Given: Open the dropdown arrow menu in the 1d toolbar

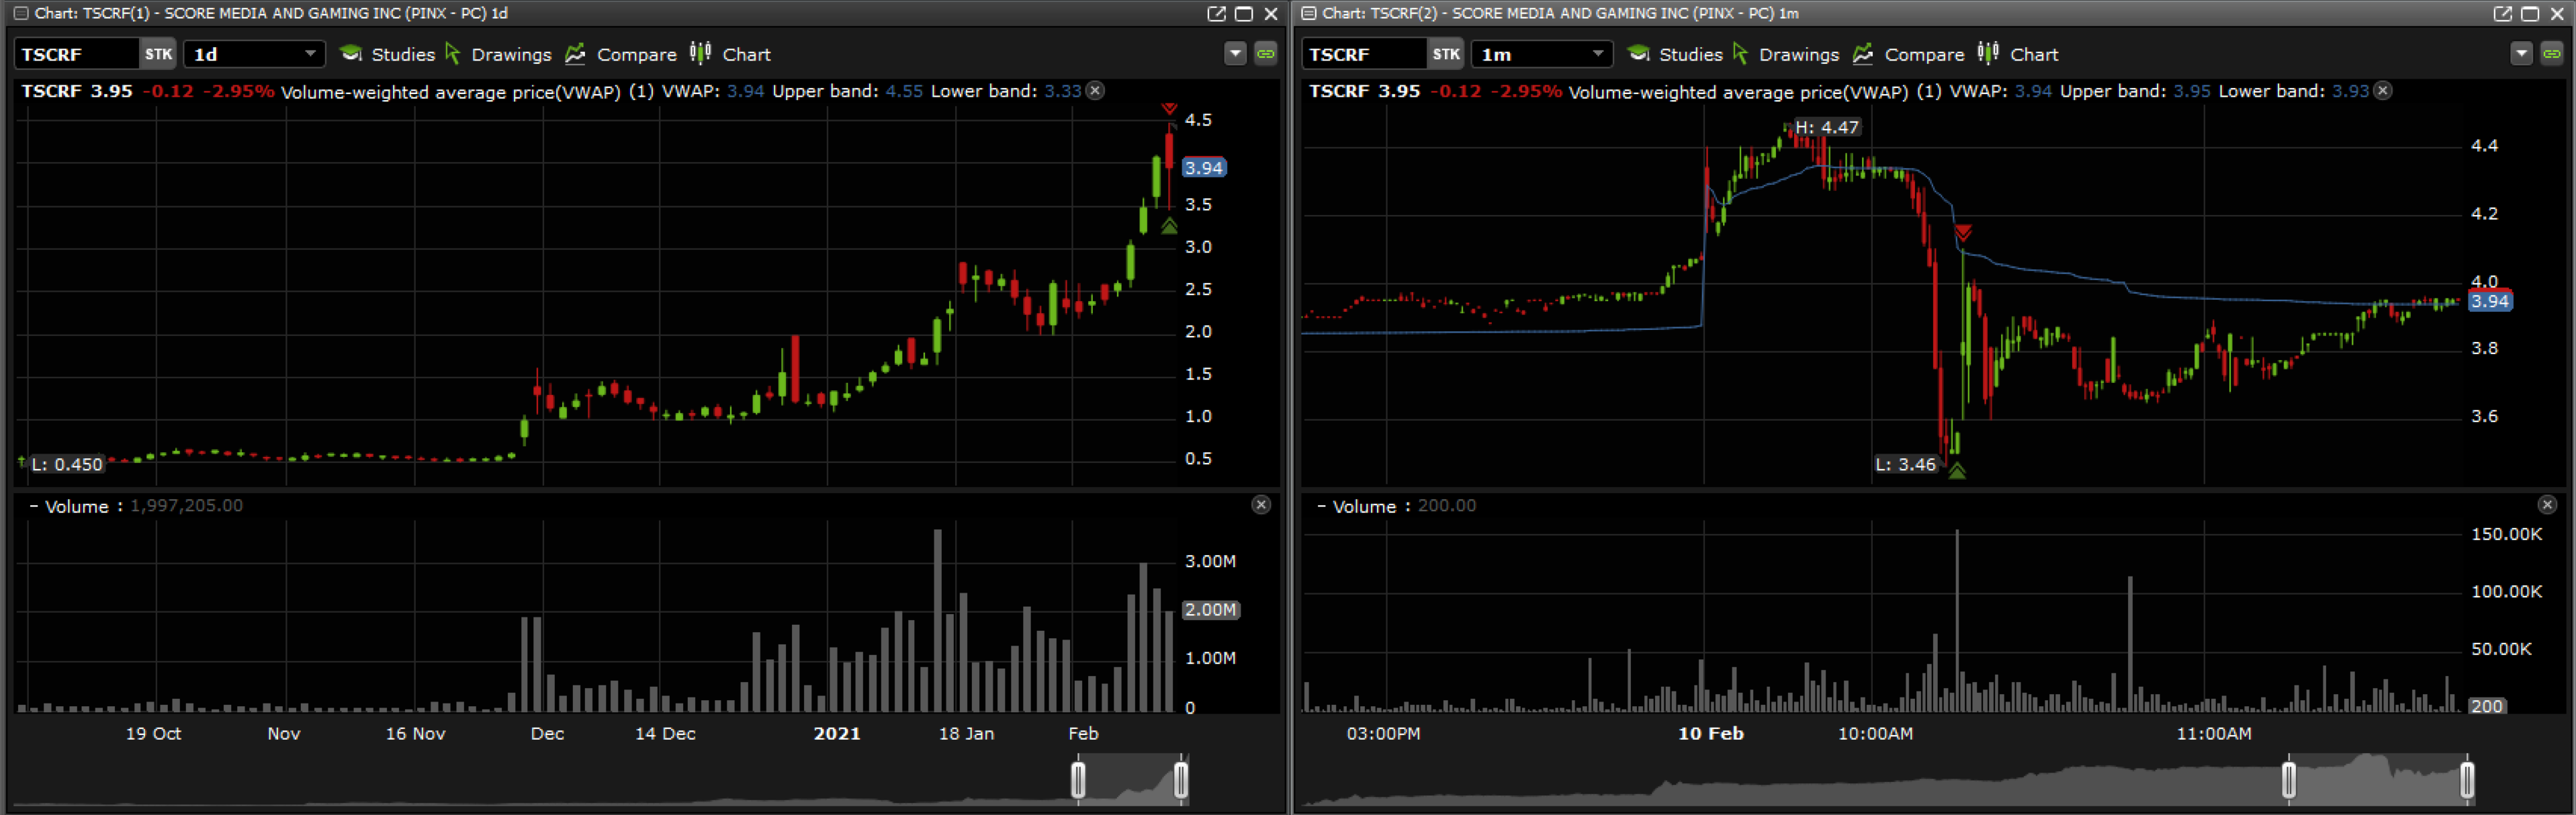Looking at the screenshot, I should coord(1235,54).
